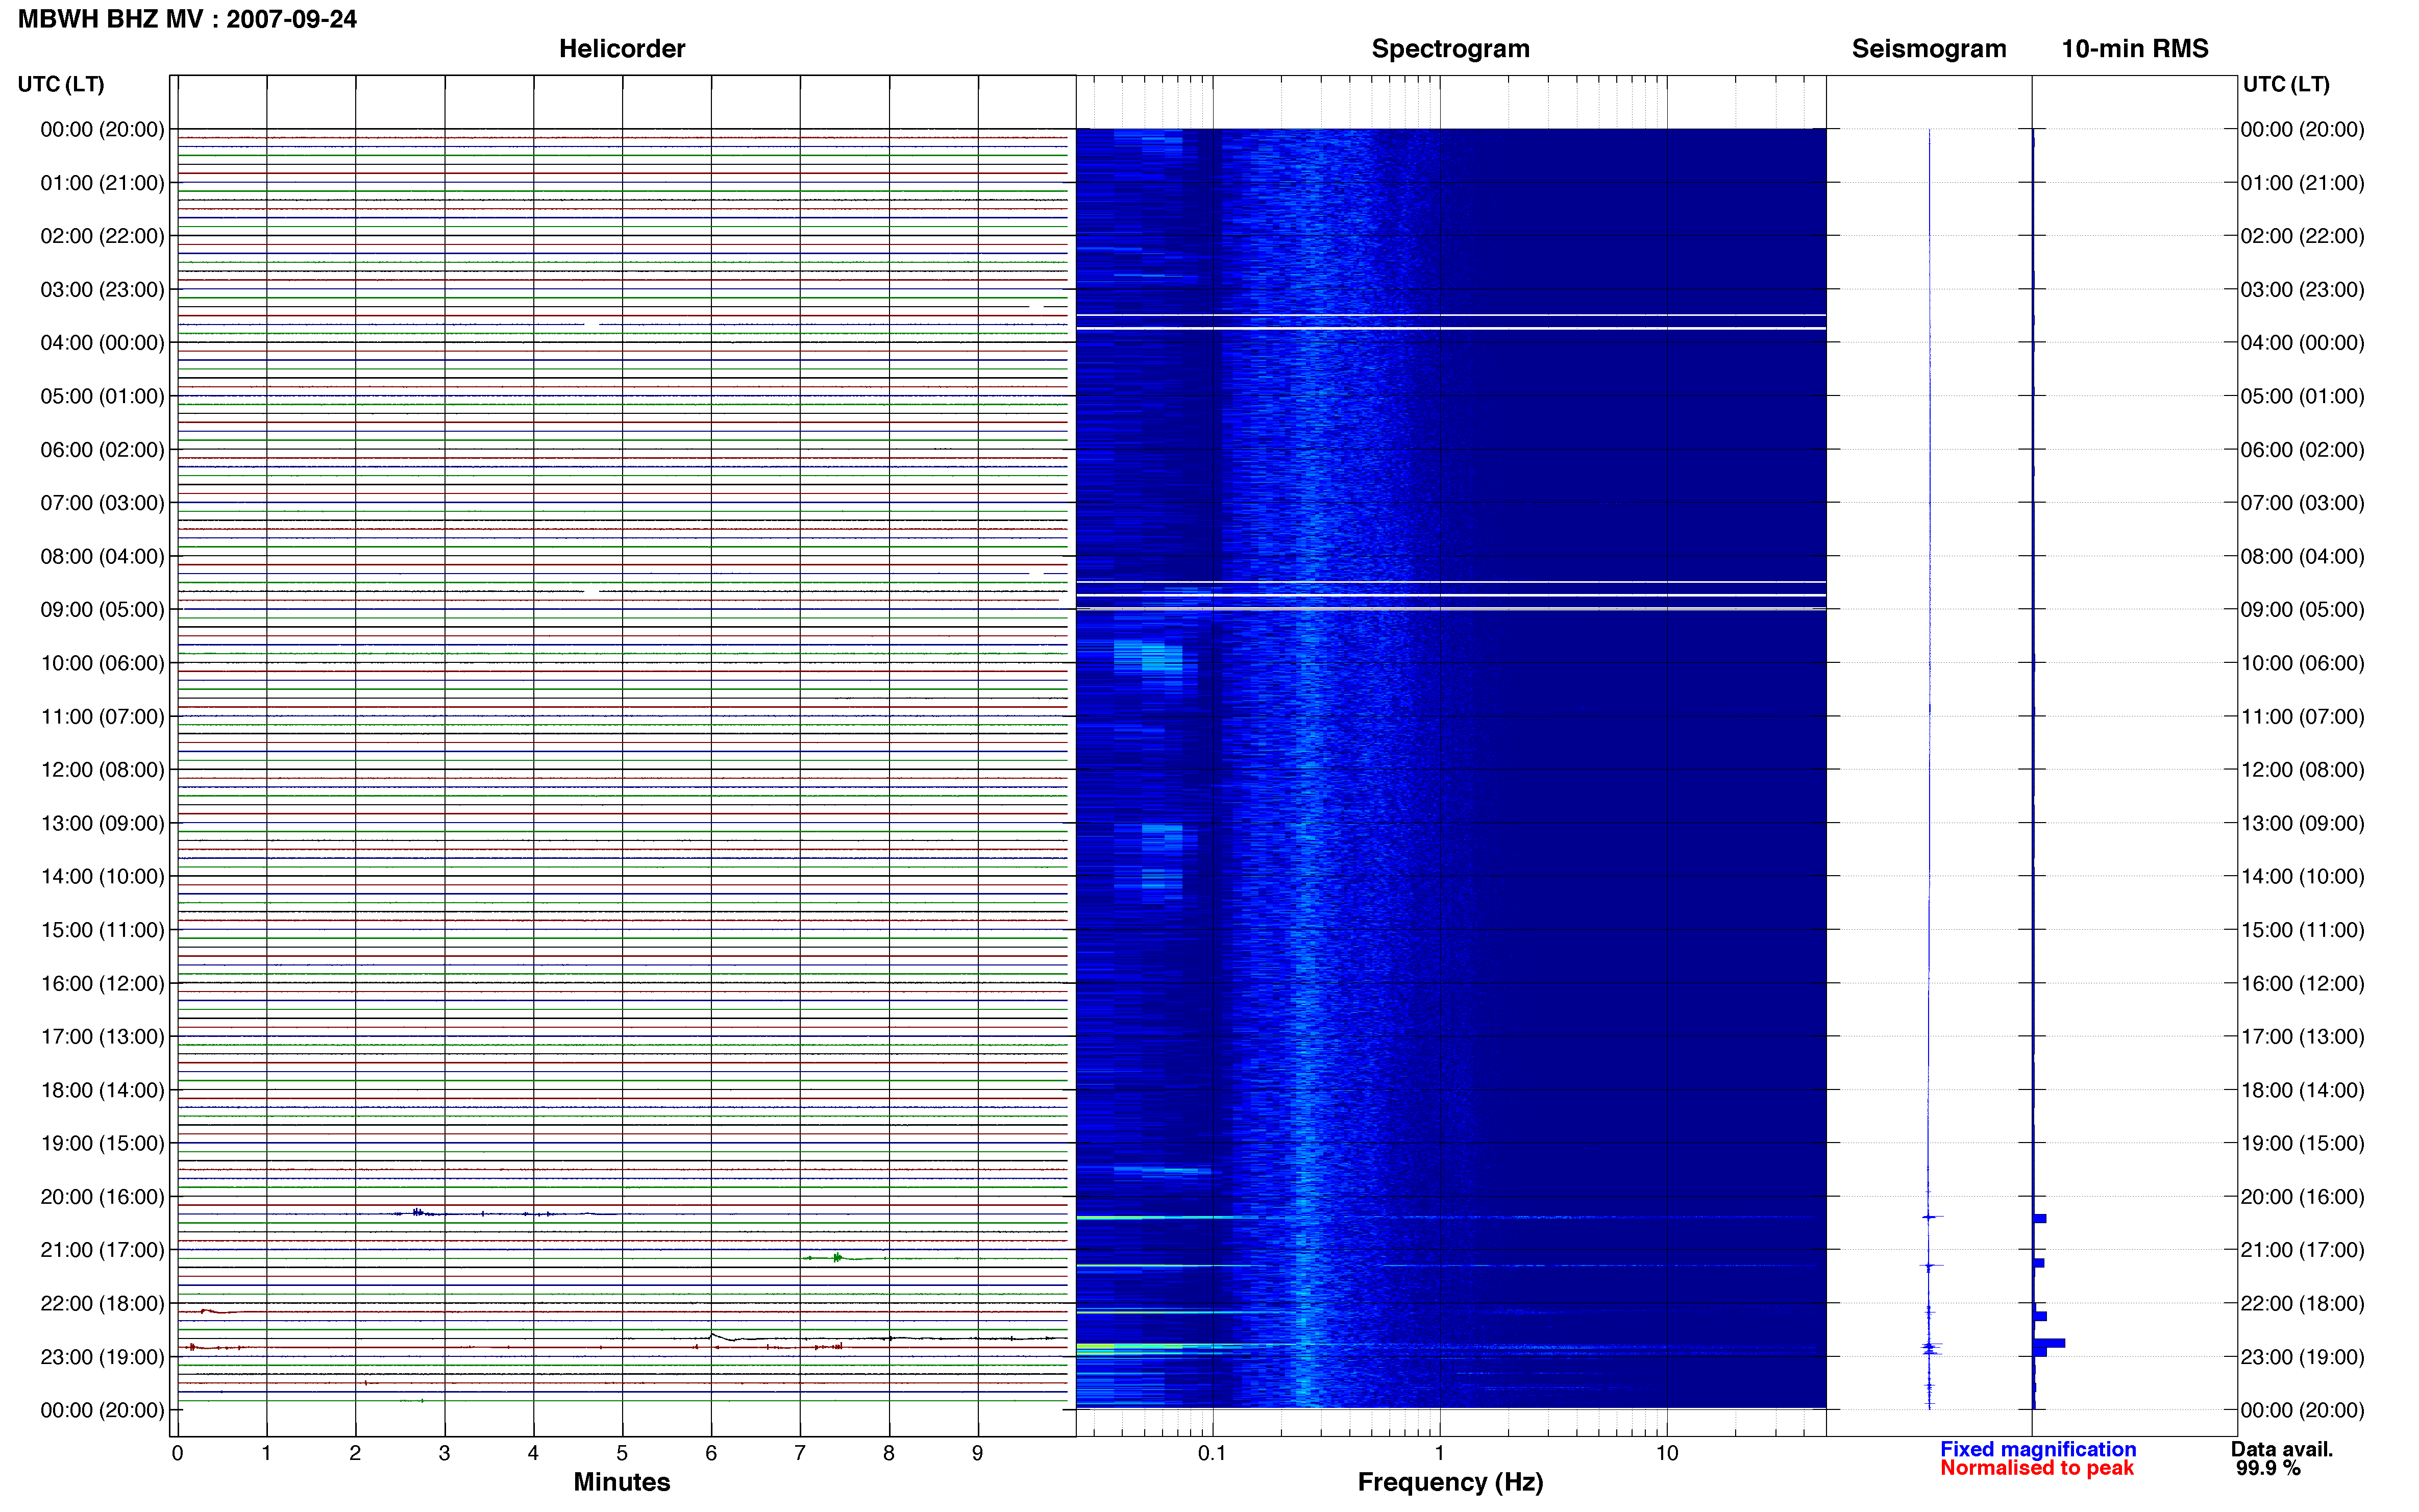This screenshot has width=2419, height=1512.
Task: Click right time label 02:00 (22:00)
Action: [x=2302, y=236]
